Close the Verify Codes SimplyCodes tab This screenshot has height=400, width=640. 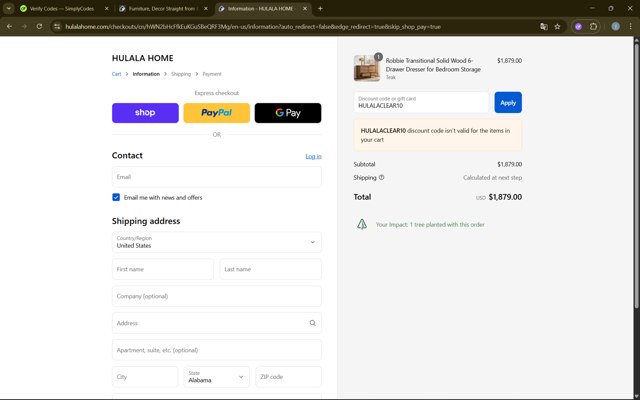click(107, 8)
